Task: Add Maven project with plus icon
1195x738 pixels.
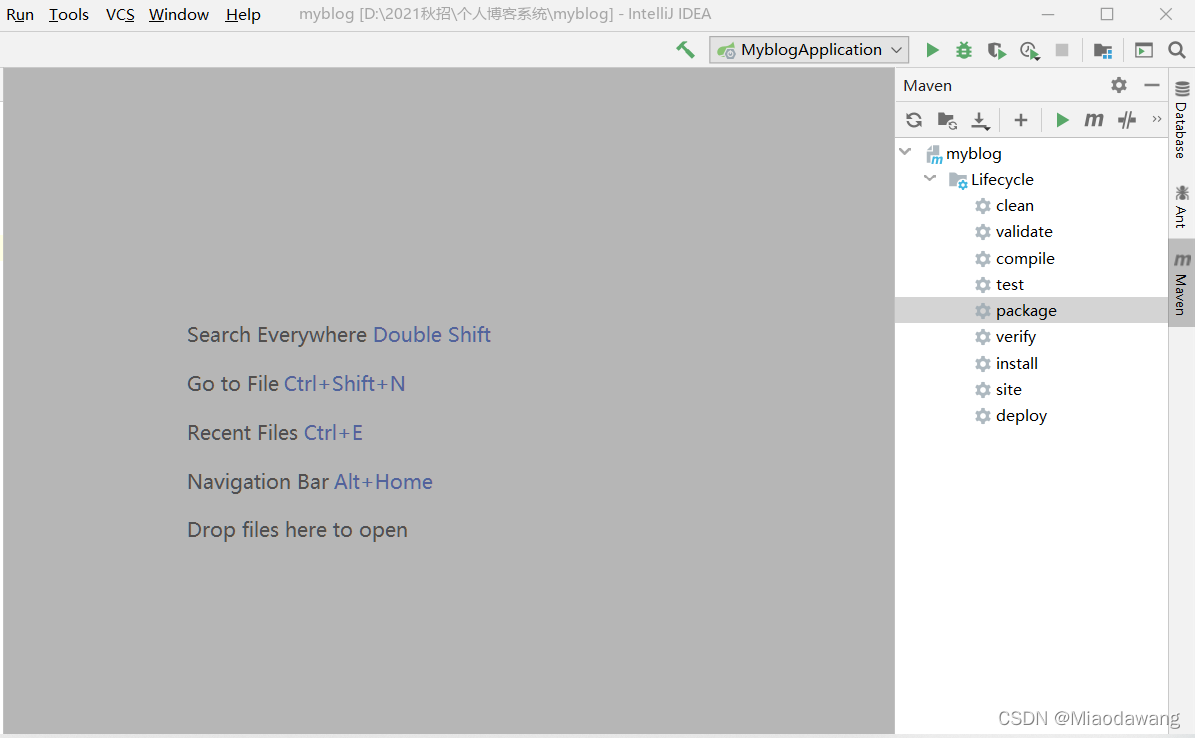Action: coord(1020,120)
